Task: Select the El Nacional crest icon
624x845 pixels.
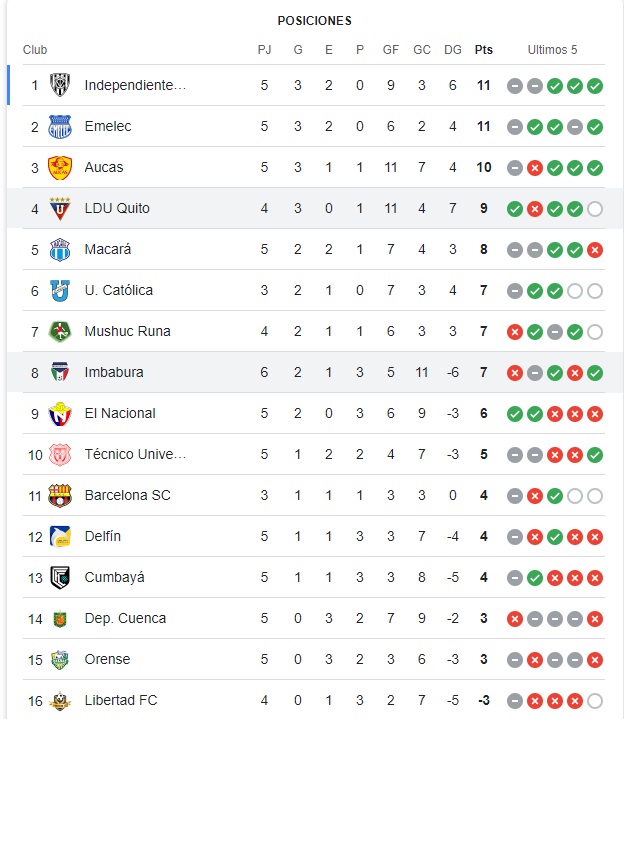Action: (60, 413)
